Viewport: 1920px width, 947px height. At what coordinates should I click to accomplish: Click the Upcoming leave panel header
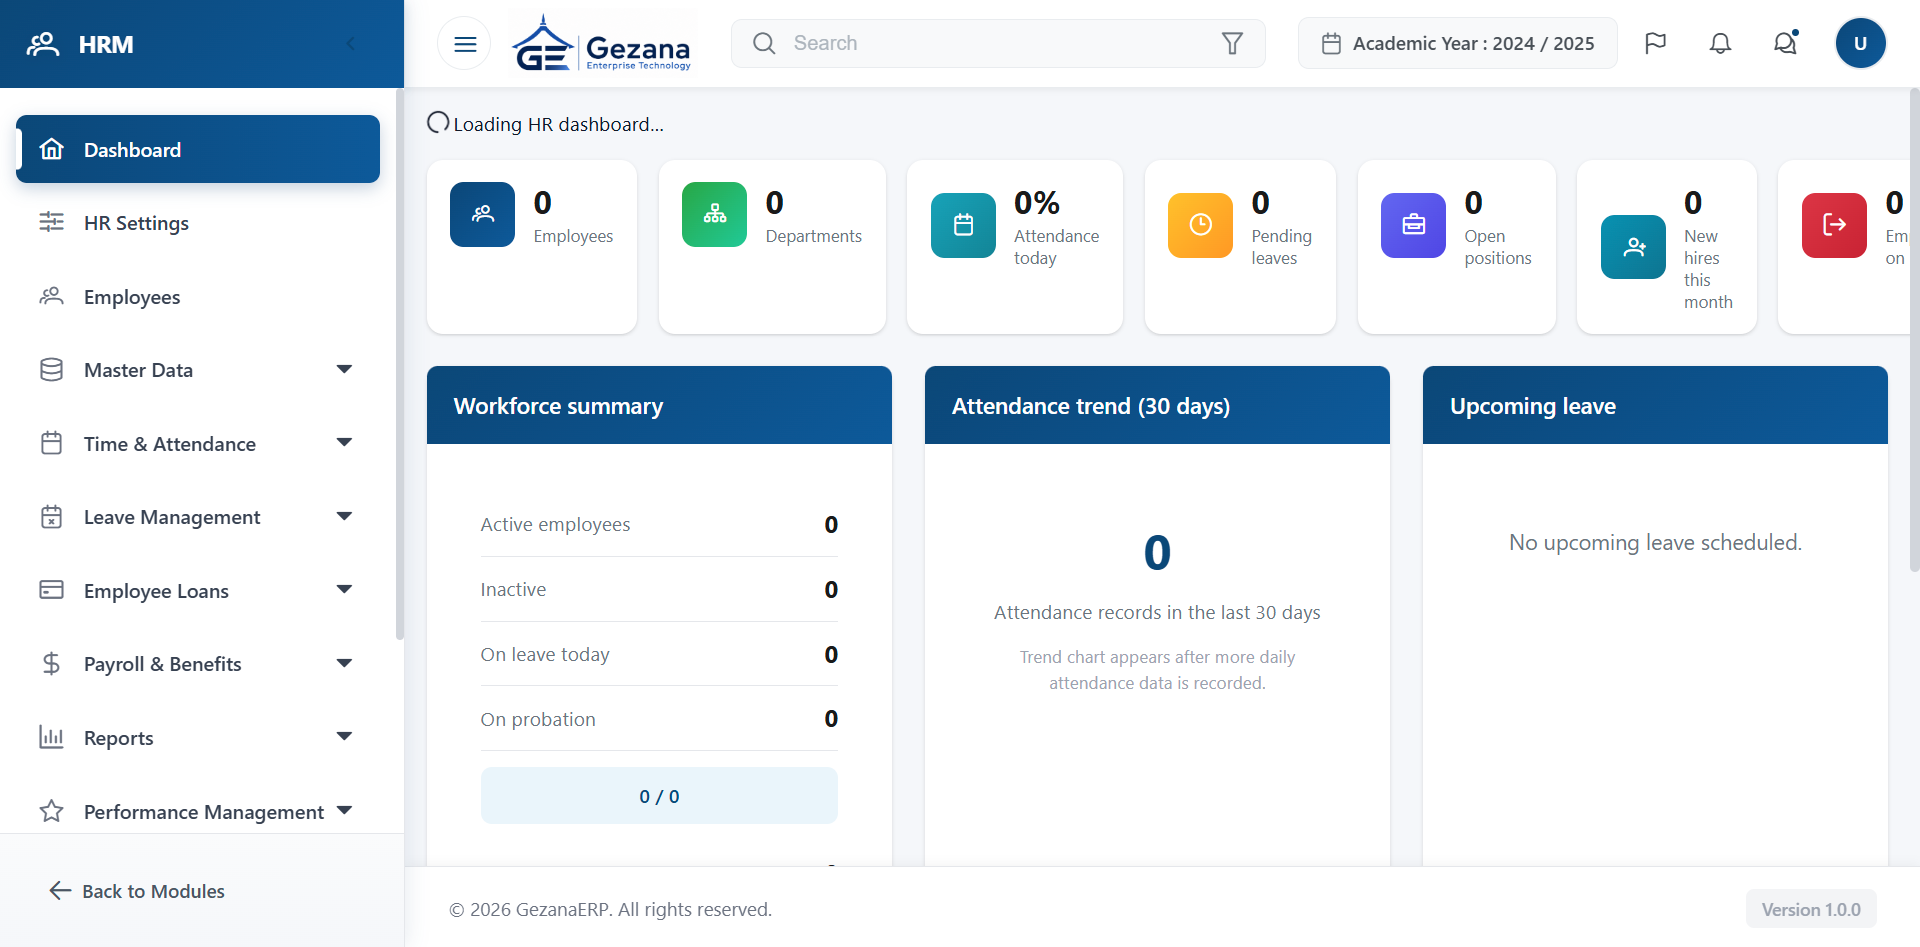[1655, 405]
